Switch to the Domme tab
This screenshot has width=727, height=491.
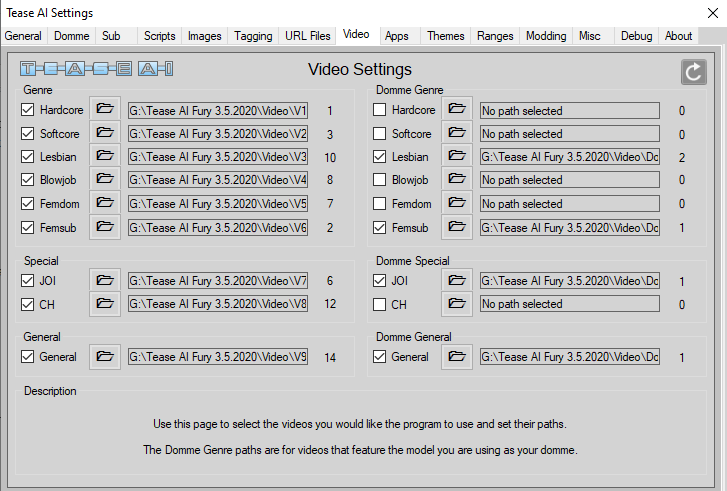pos(71,36)
